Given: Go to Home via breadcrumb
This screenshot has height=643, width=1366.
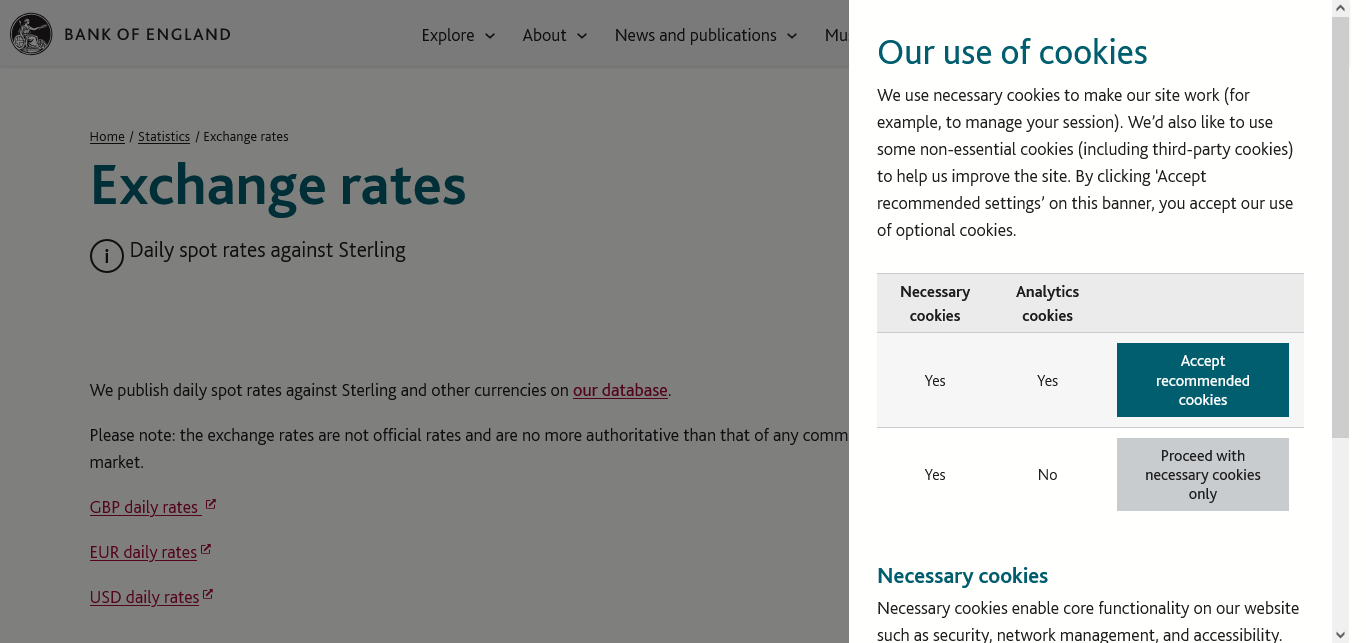Looking at the screenshot, I should tap(107, 137).
